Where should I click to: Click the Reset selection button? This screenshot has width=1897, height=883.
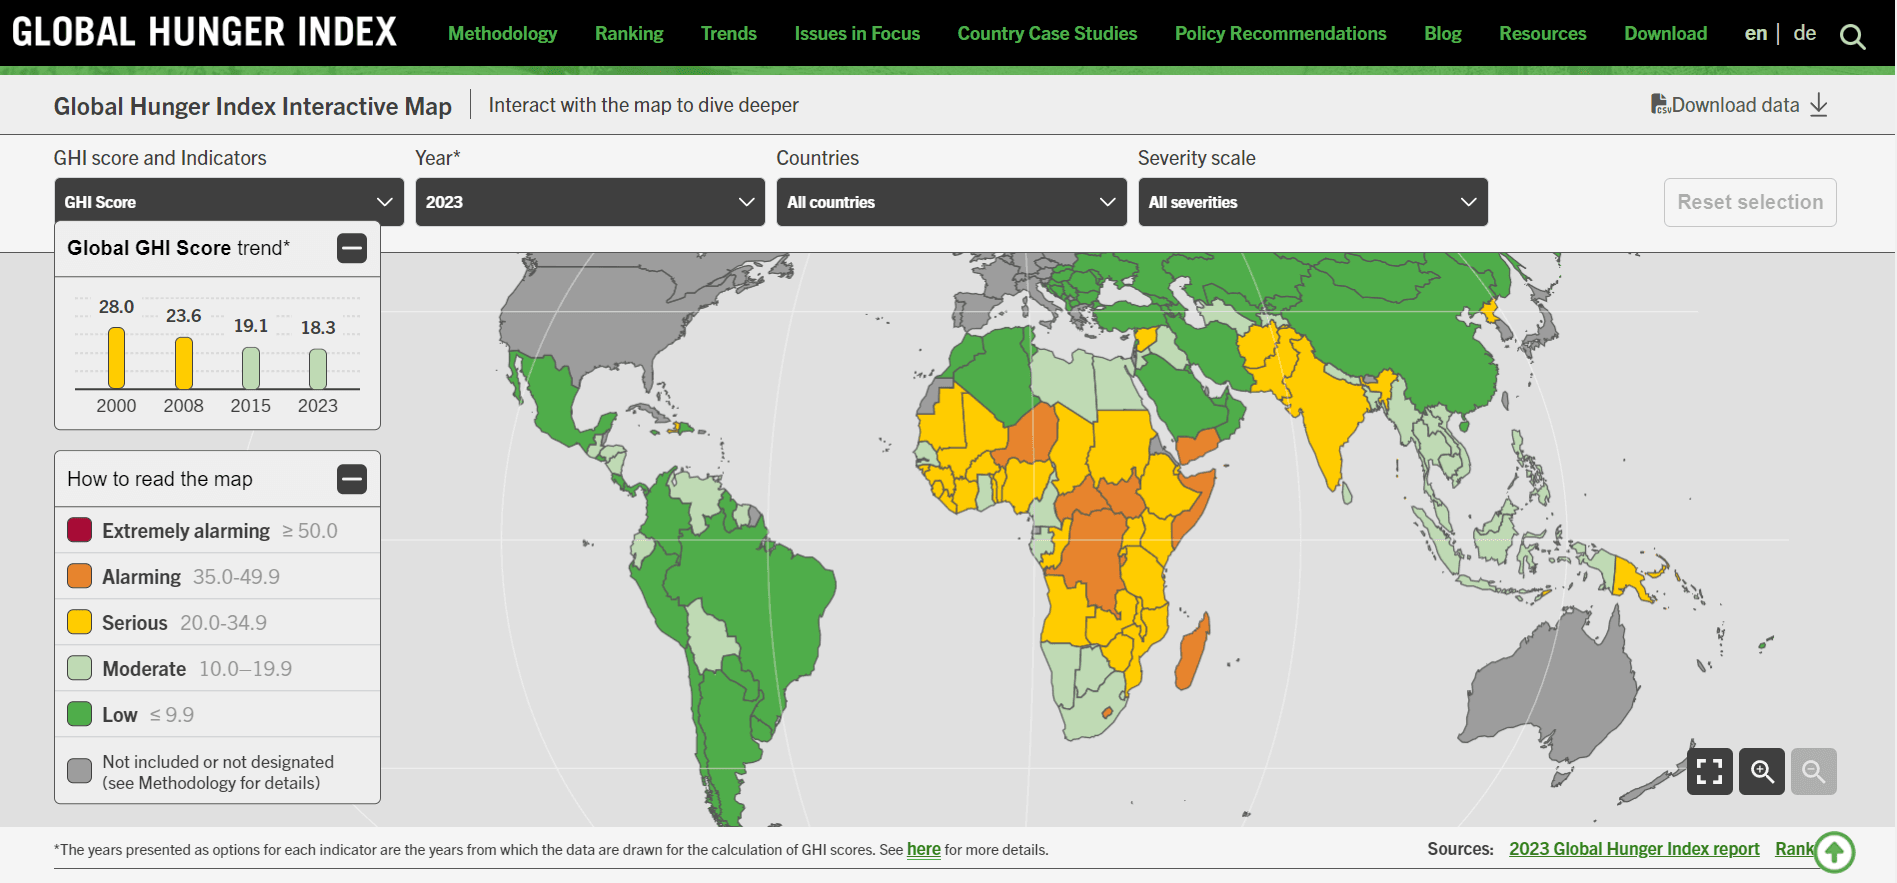(x=1749, y=202)
